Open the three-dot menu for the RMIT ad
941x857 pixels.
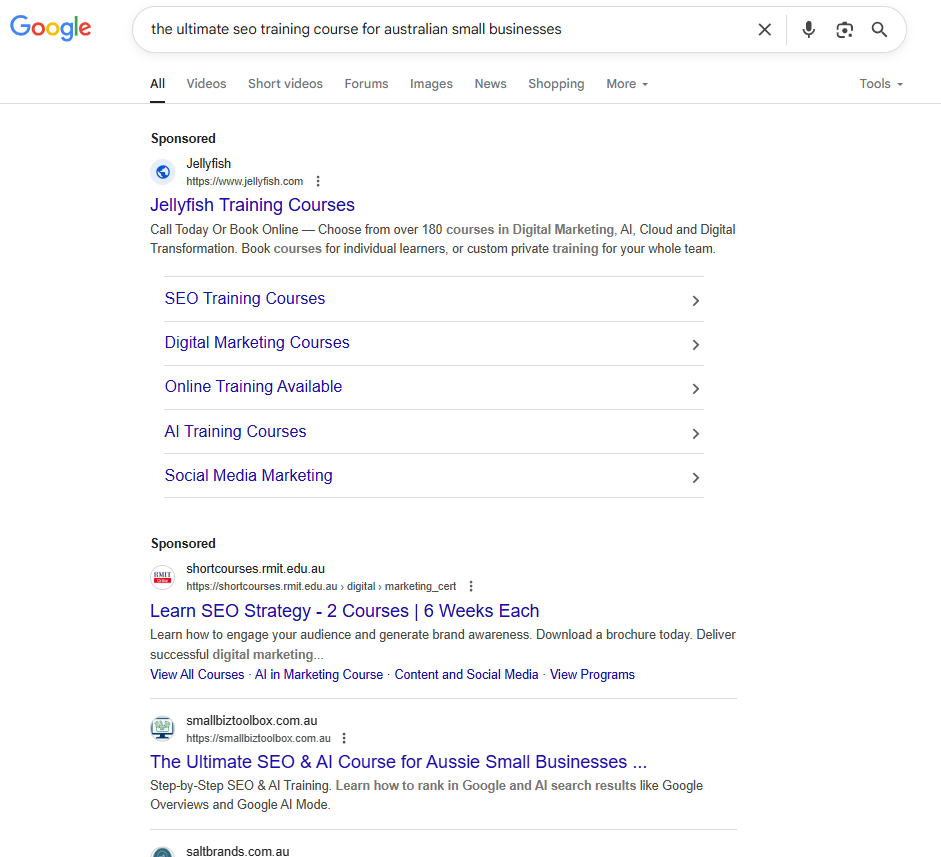(x=471, y=587)
